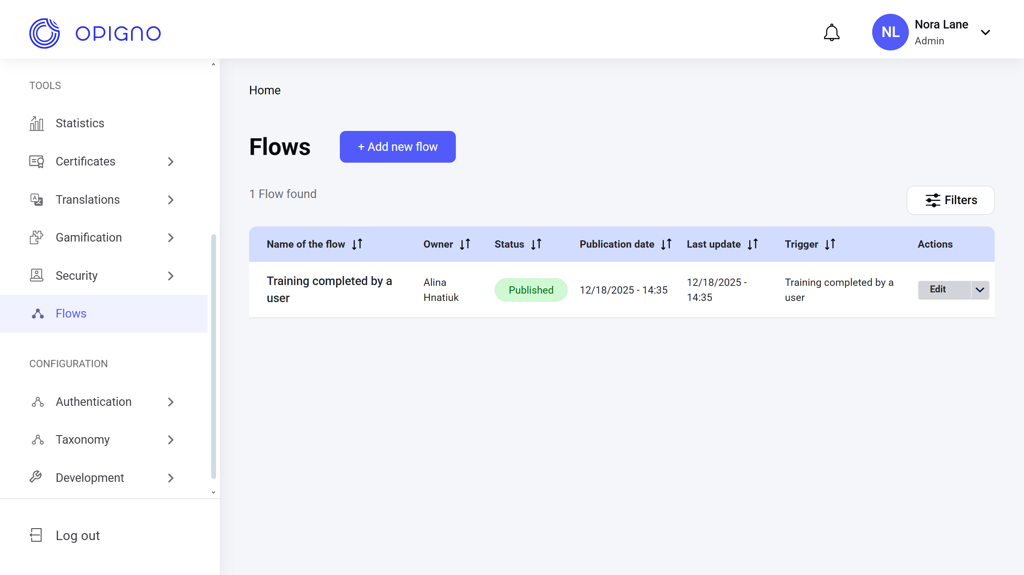Click the sidebar scrollbar thumb
Viewport: 1024px width, 575px height.
point(213,357)
